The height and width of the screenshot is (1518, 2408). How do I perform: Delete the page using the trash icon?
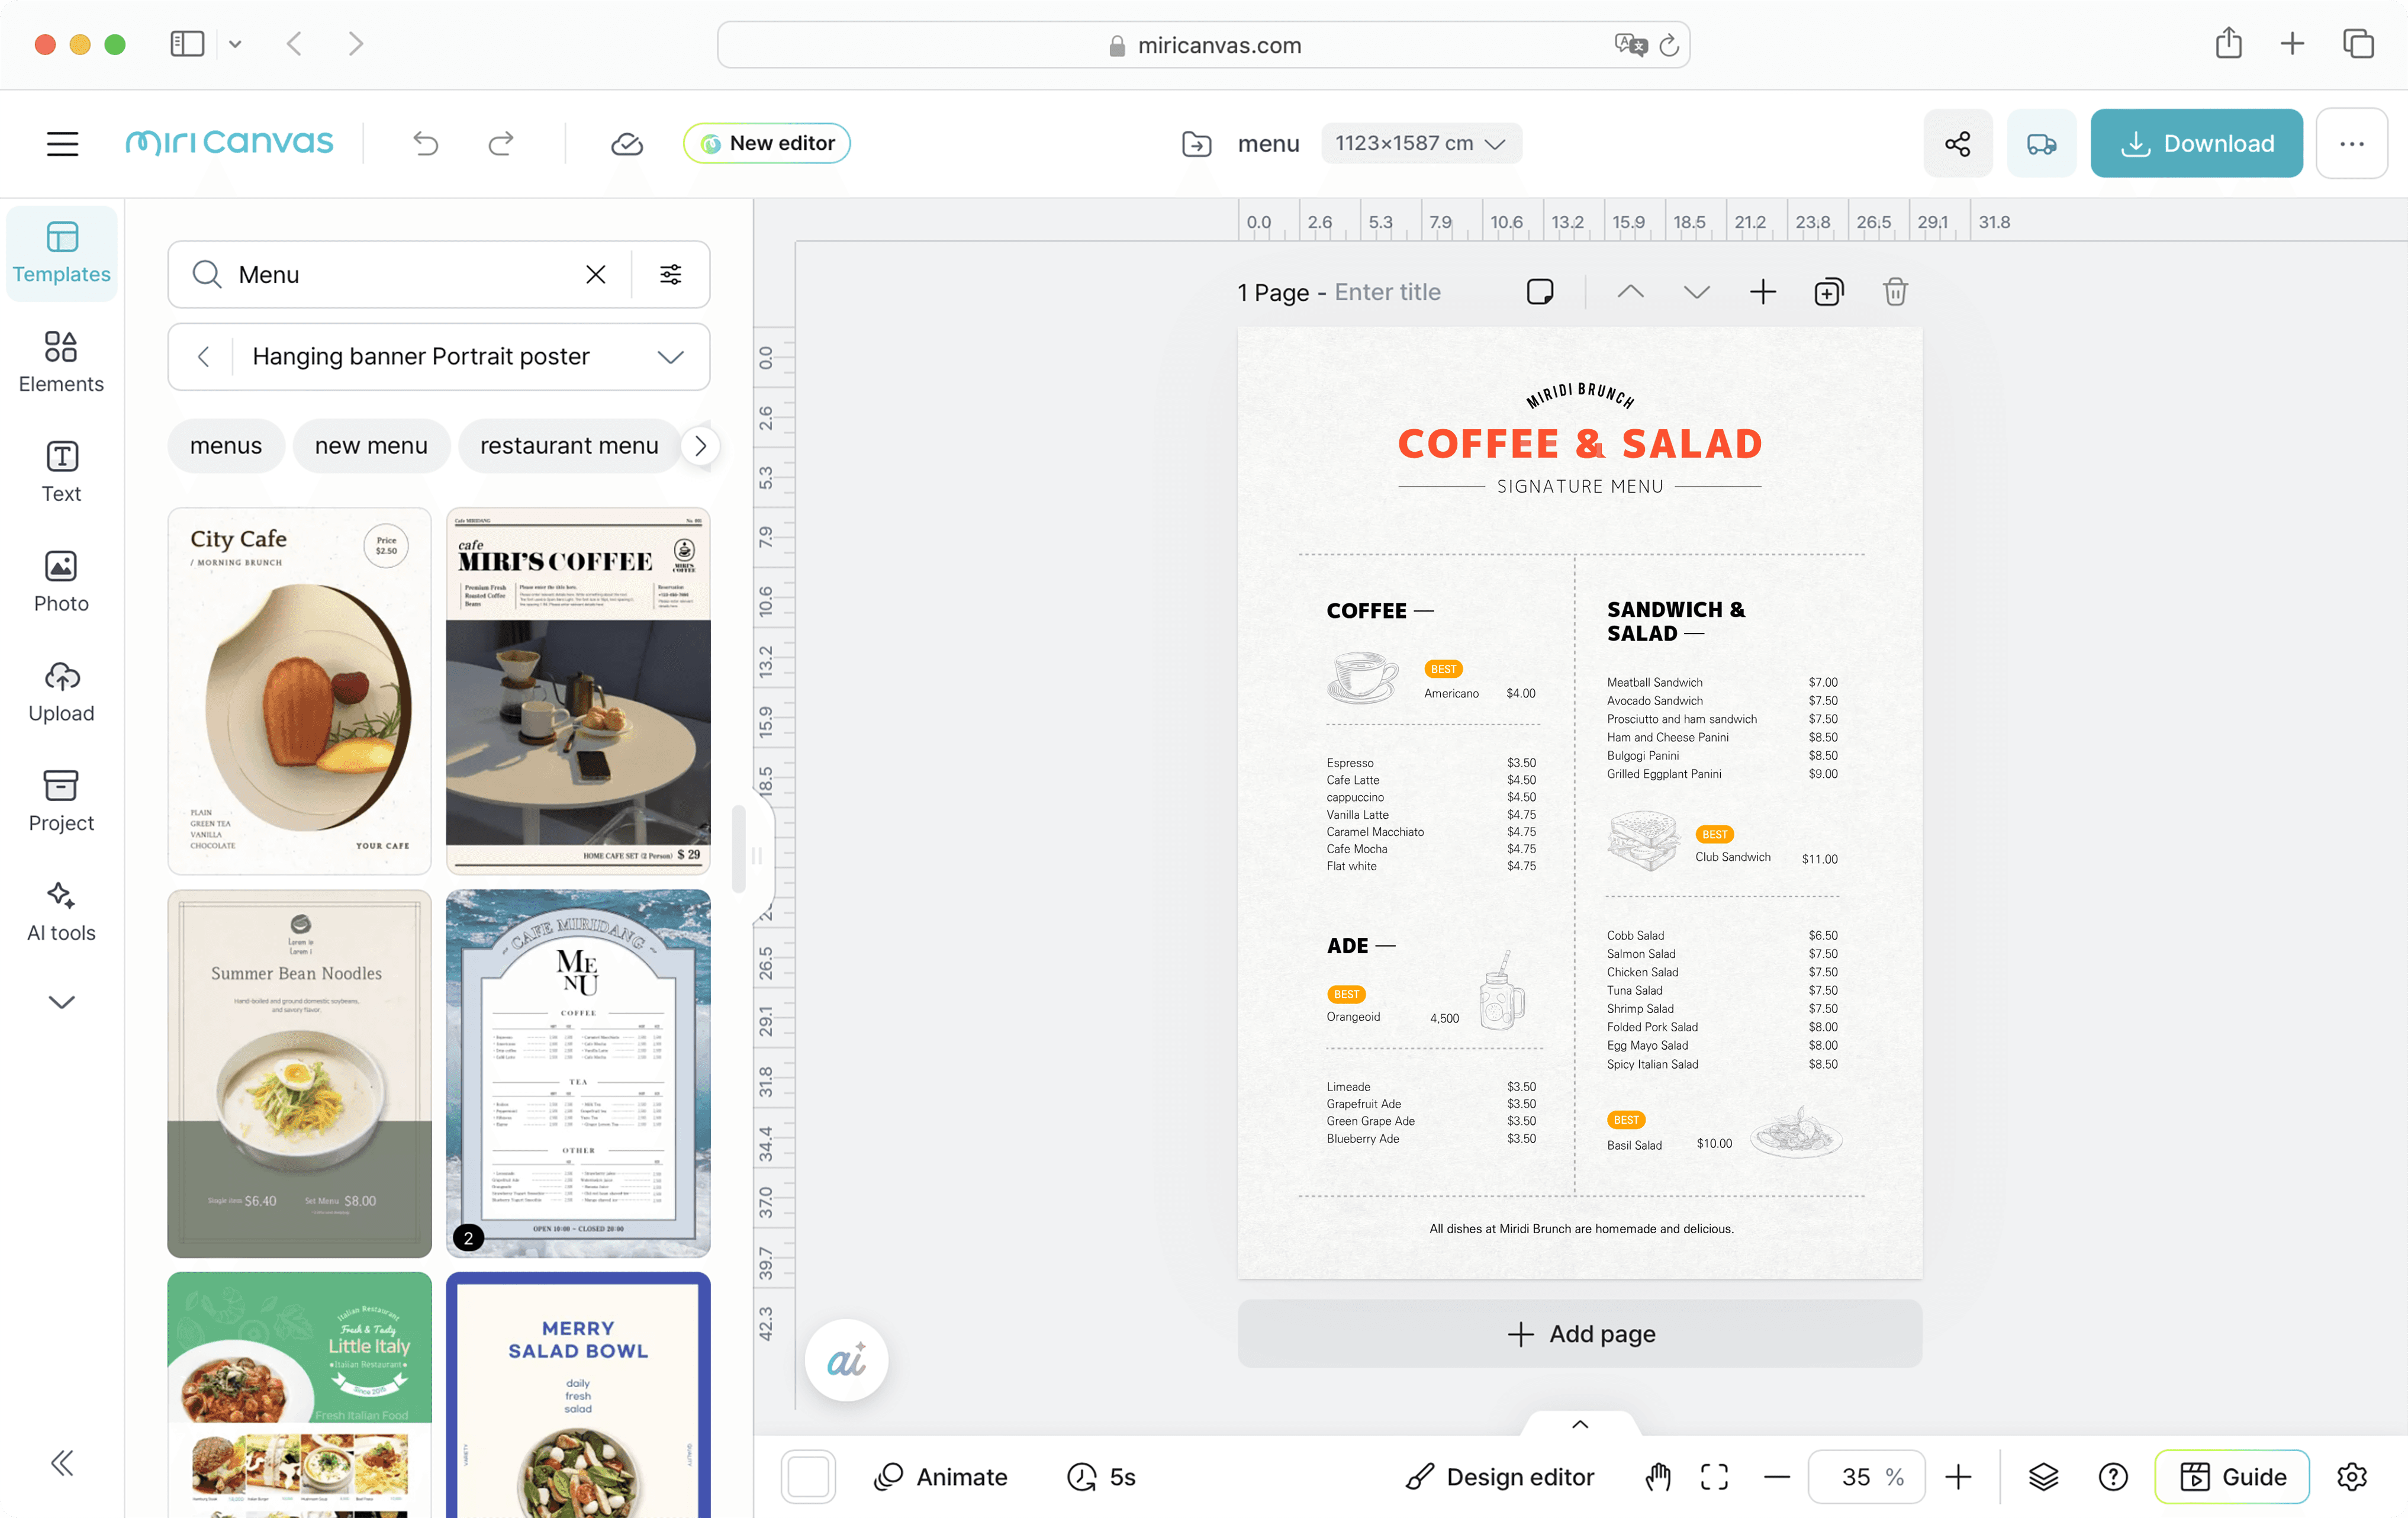tap(1894, 291)
